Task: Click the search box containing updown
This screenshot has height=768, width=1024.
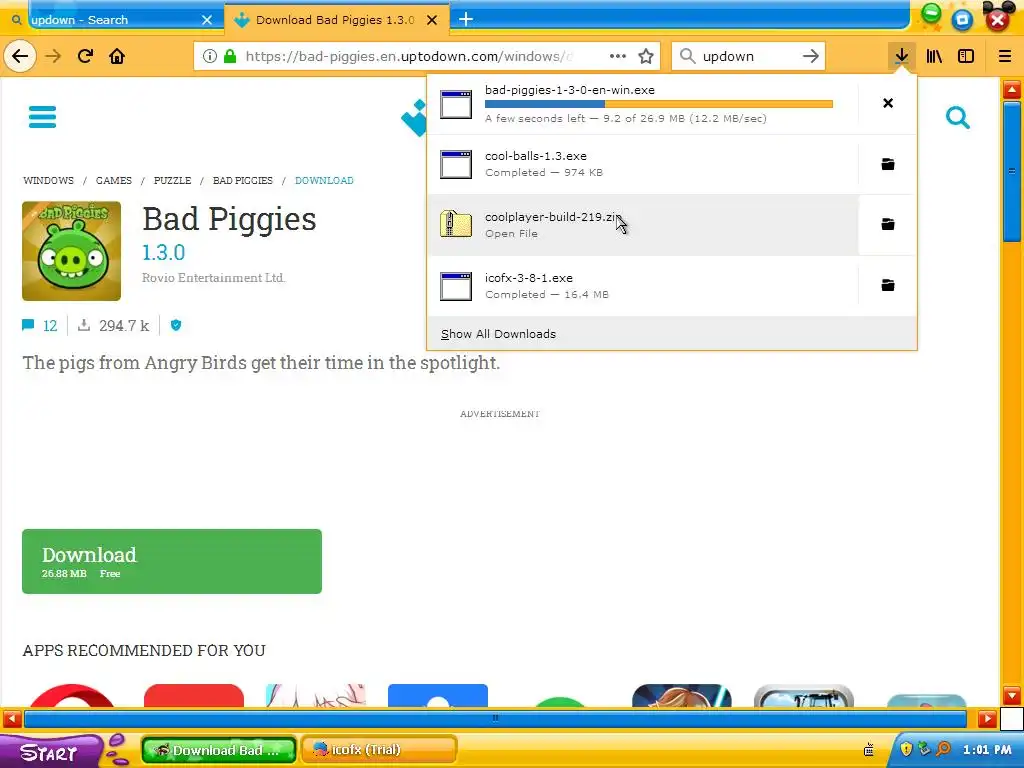Action: pos(749,56)
